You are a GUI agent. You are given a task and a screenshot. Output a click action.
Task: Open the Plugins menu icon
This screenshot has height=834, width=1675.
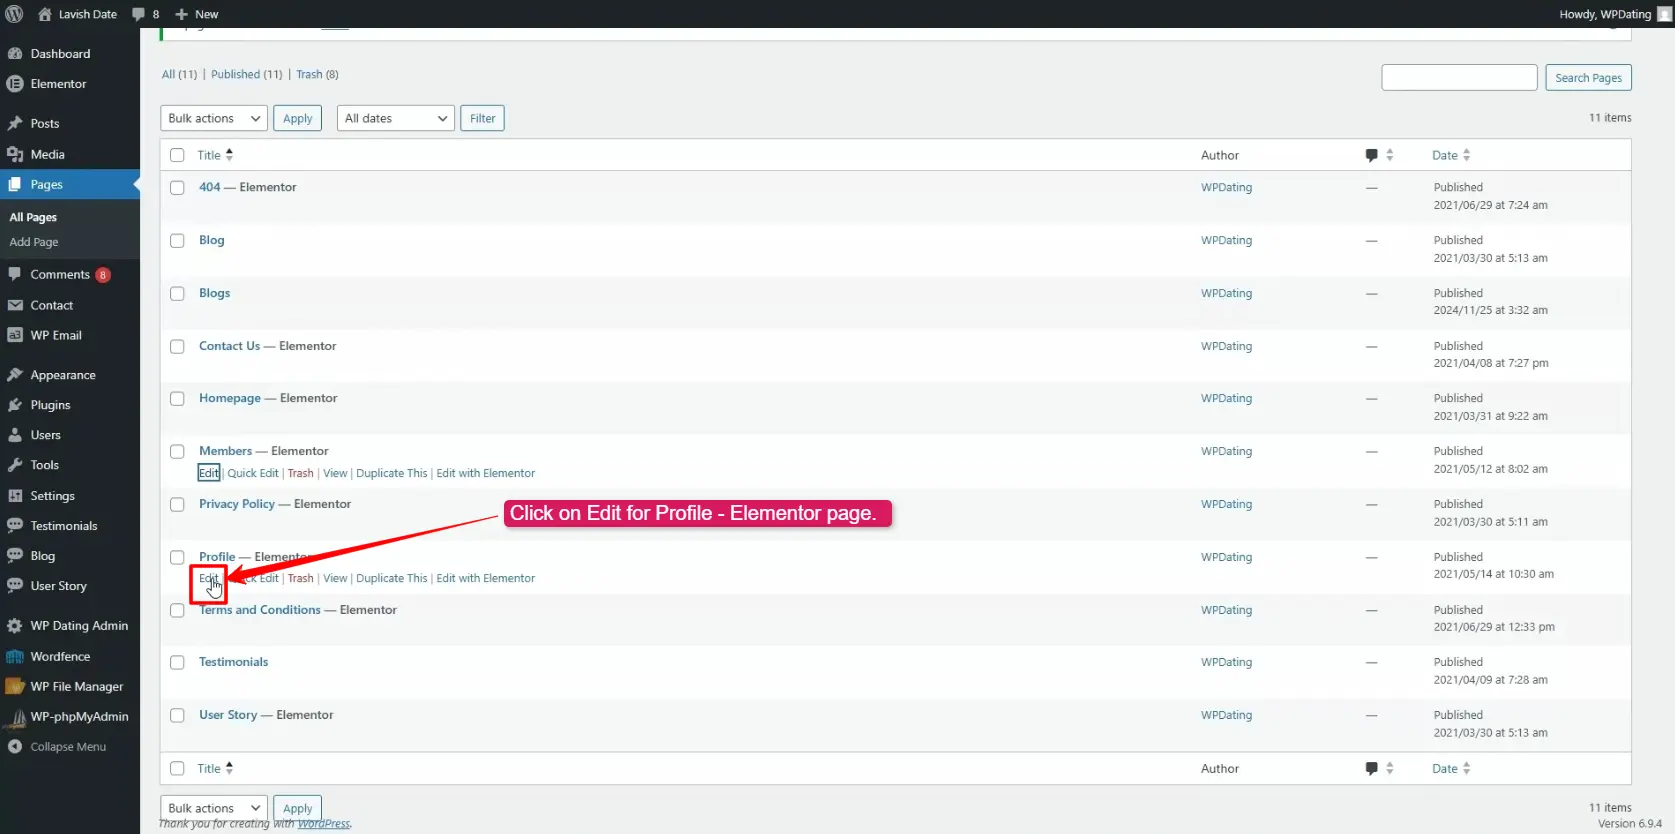(15, 405)
